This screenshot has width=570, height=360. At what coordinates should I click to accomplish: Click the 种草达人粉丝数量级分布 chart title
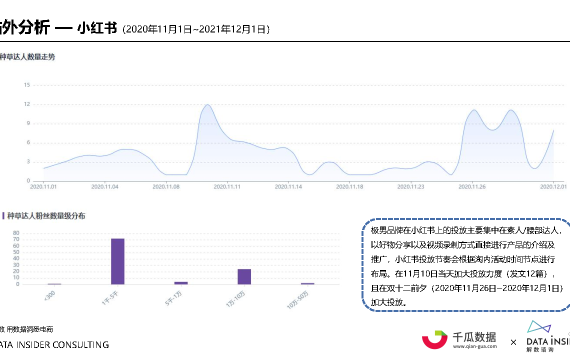click(46, 216)
